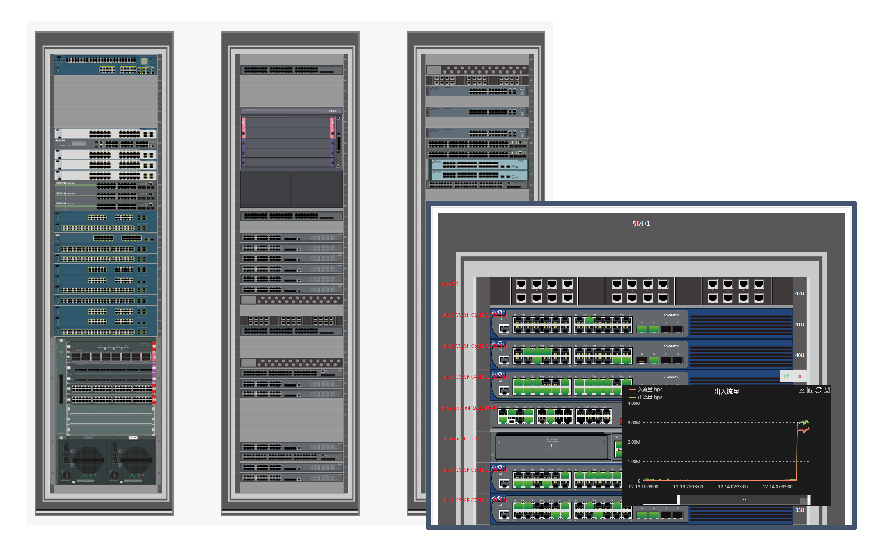Switch traffic chart to bar view icon
This screenshot has height=549, width=870.
[810, 390]
